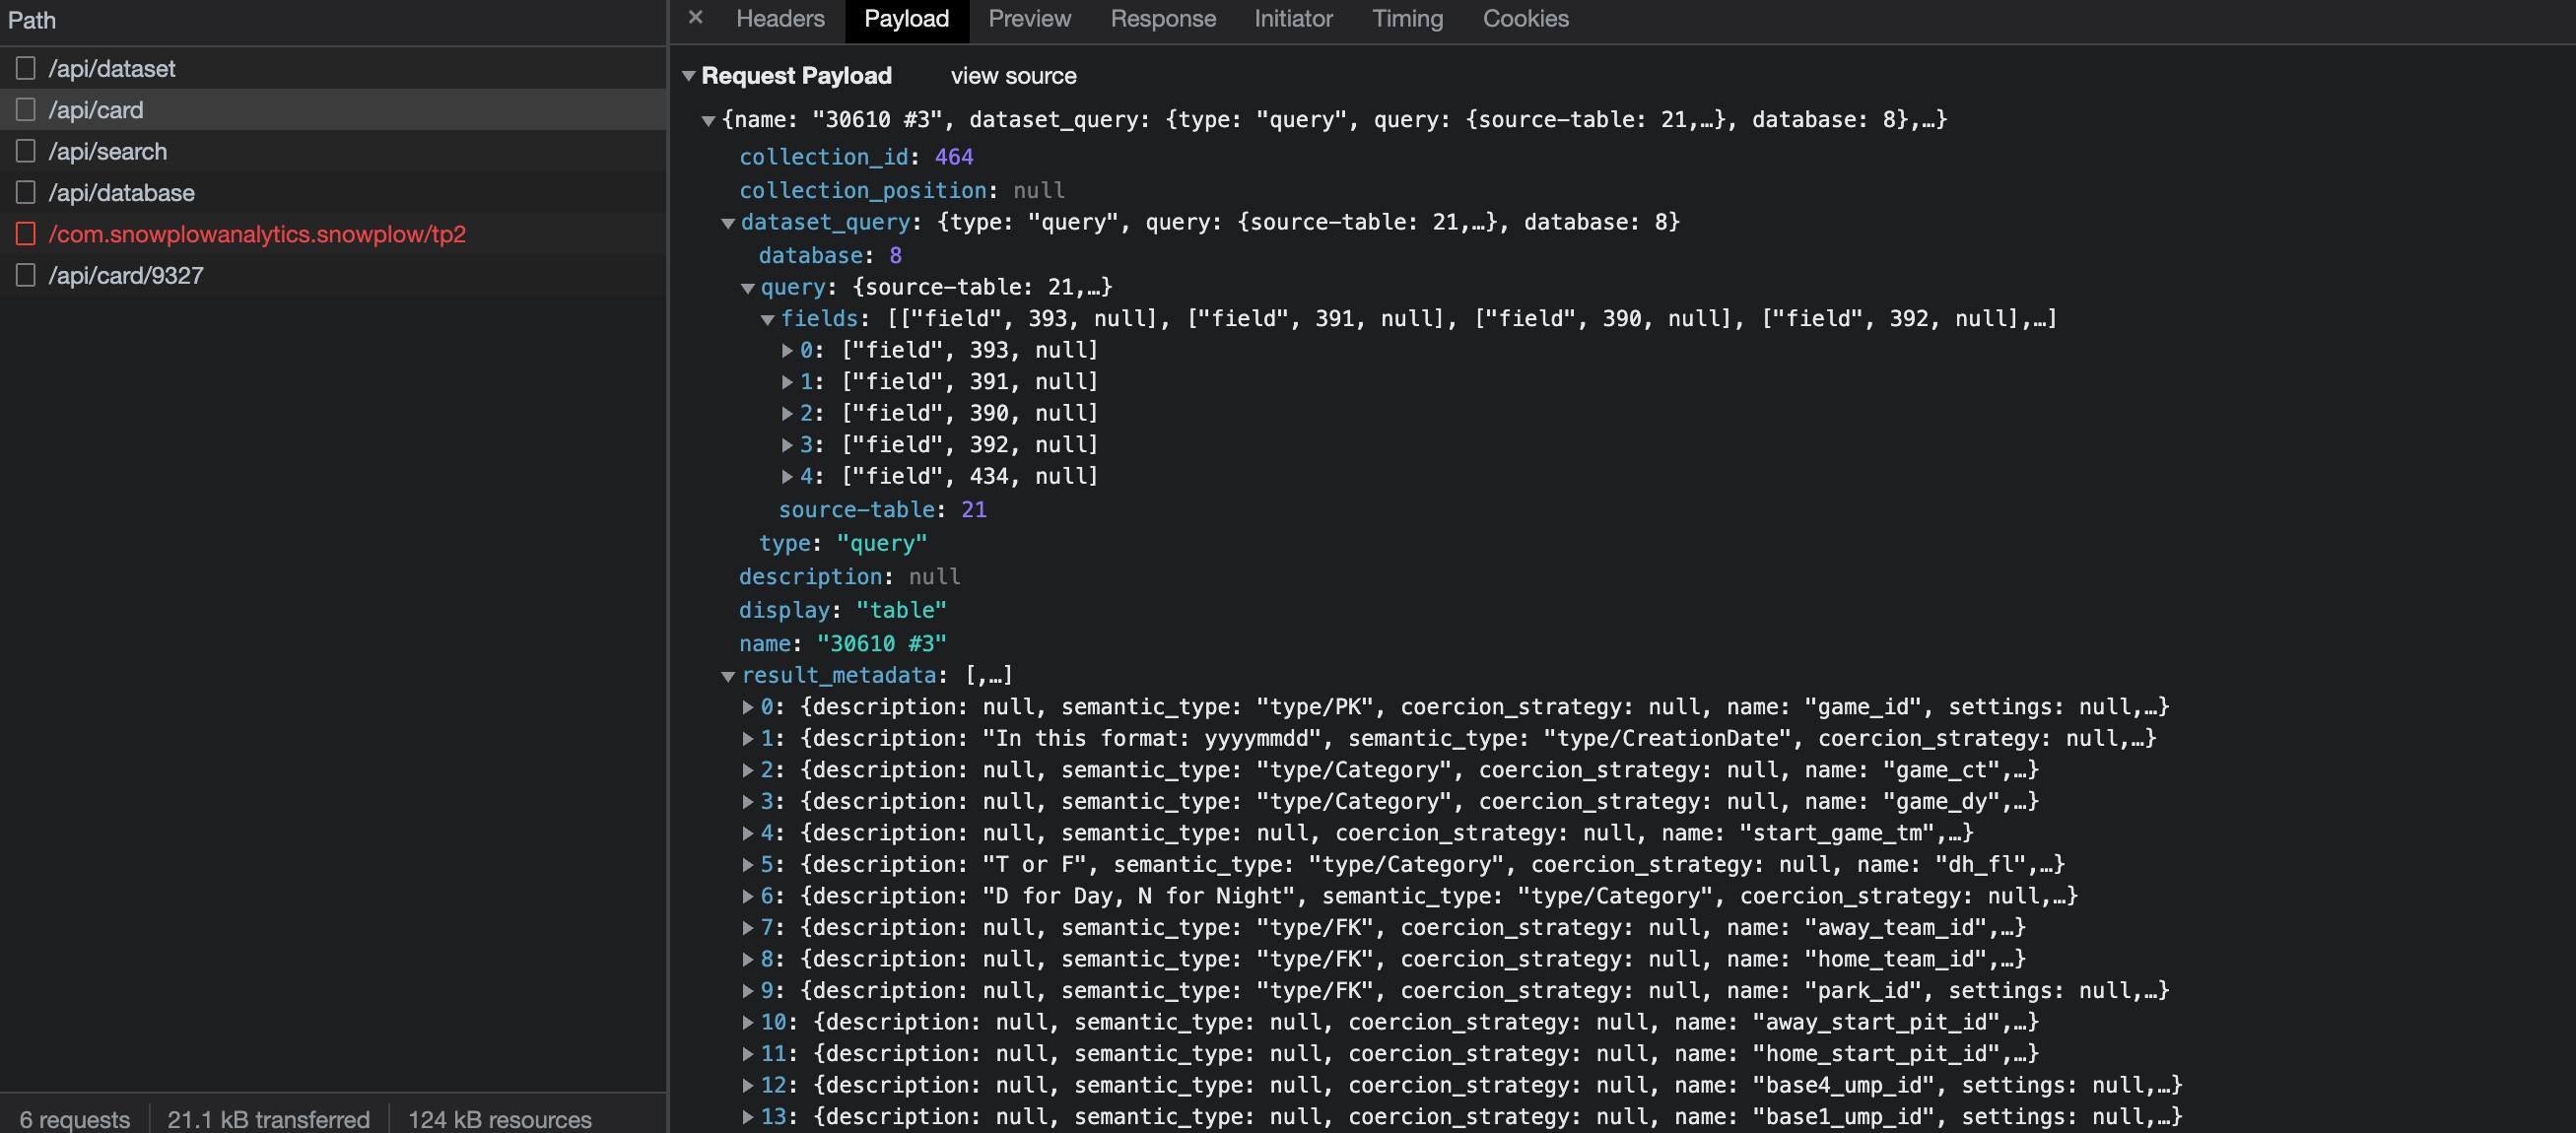This screenshot has width=2576, height=1133.
Task: Switch to the Timing tab
Action: 1406,18
